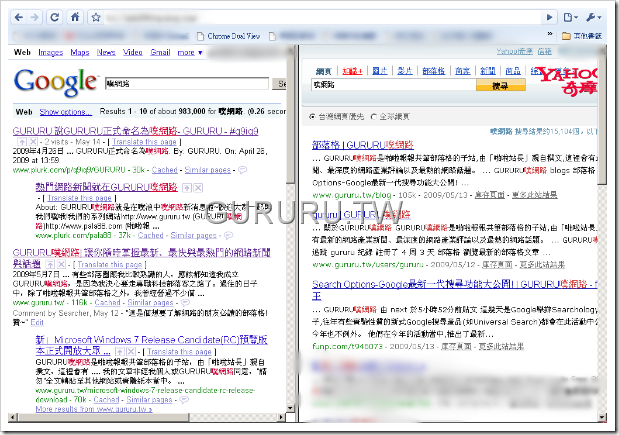The width and height of the screenshot is (619, 435).
Task: Switch to Yahoo 商品 tab
Action: (x=513, y=71)
